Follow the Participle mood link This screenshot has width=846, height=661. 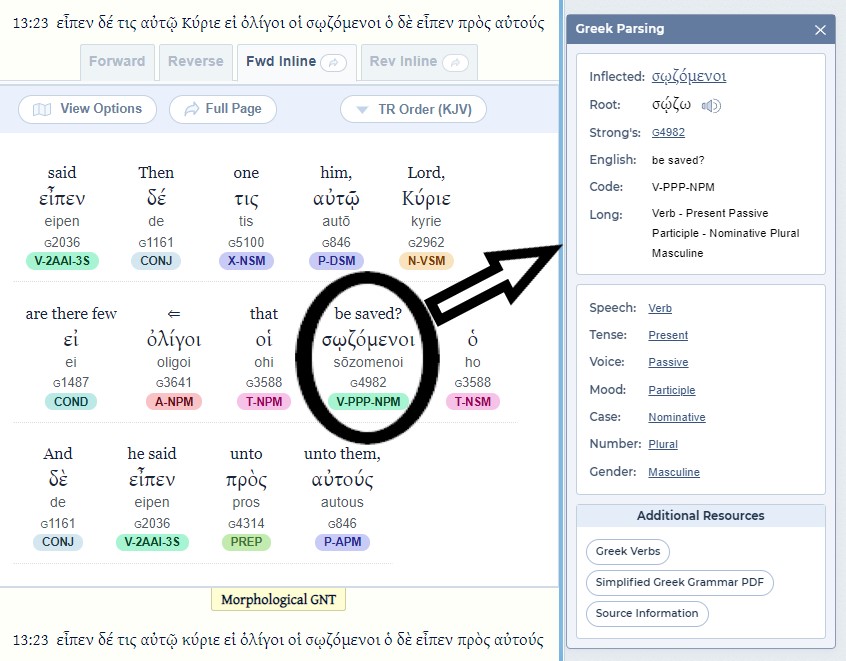click(x=671, y=390)
